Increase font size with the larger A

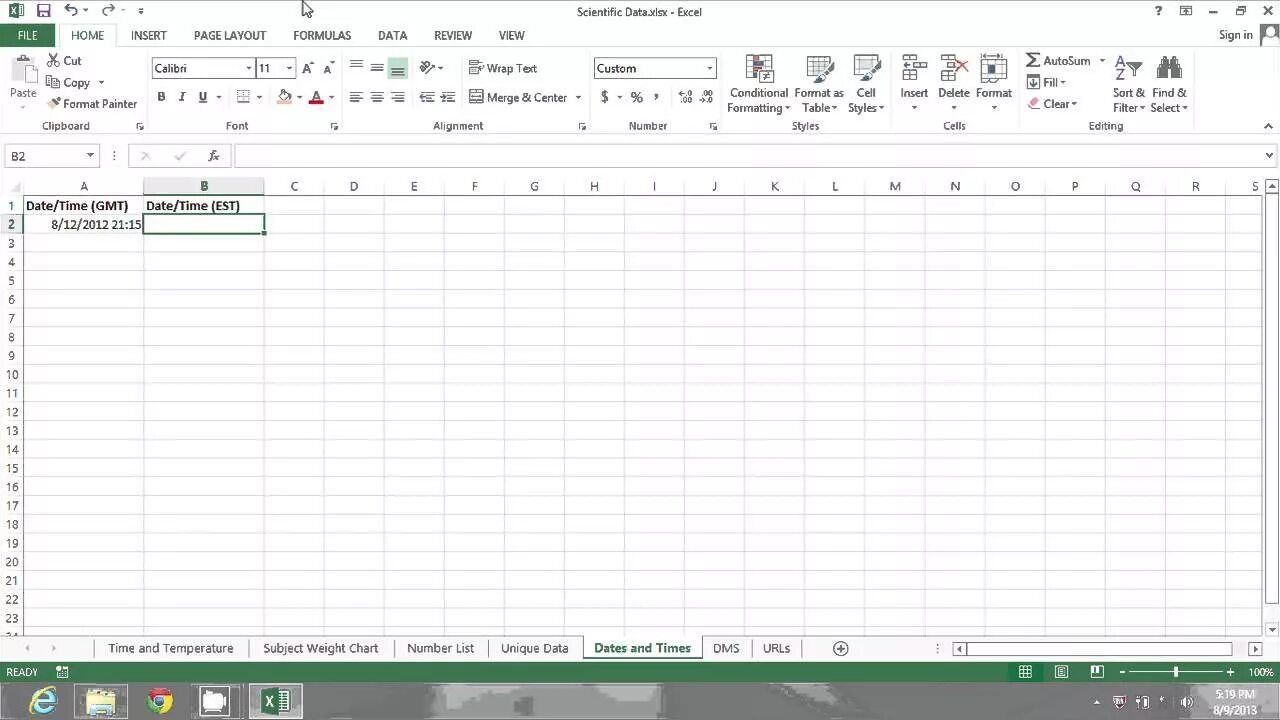pyautogui.click(x=308, y=68)
